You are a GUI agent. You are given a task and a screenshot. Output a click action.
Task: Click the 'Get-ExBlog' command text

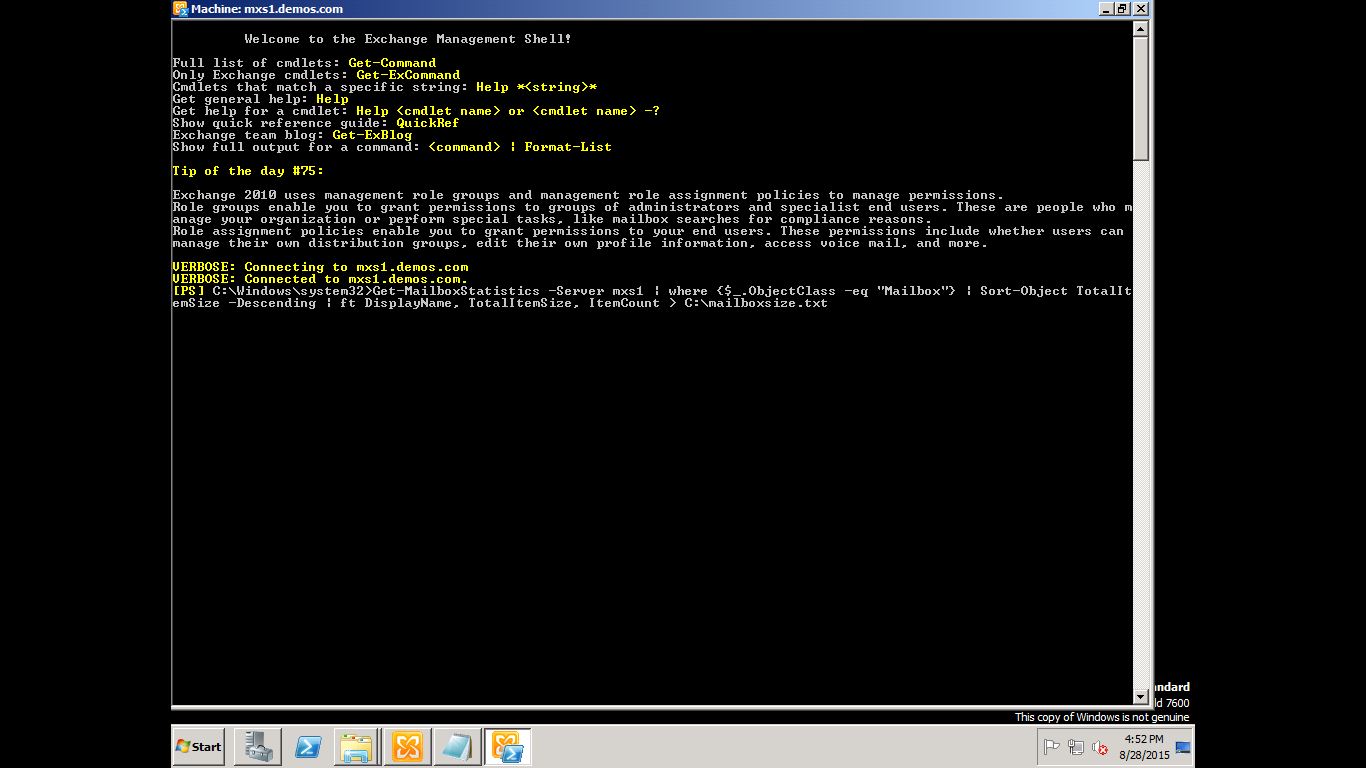pos(372,135)
